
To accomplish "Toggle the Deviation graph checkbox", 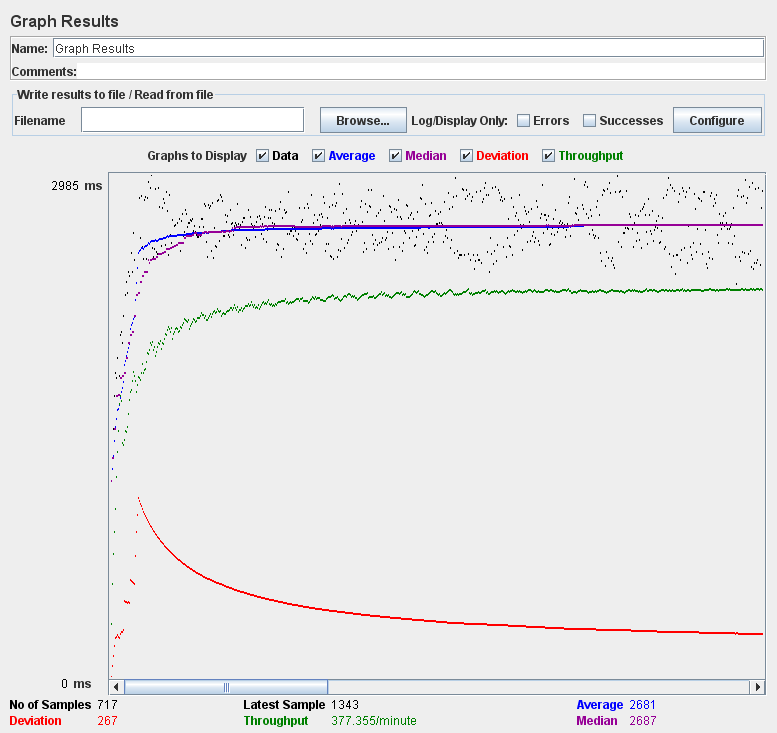I will pyautogui.click(x=466, y=156).
